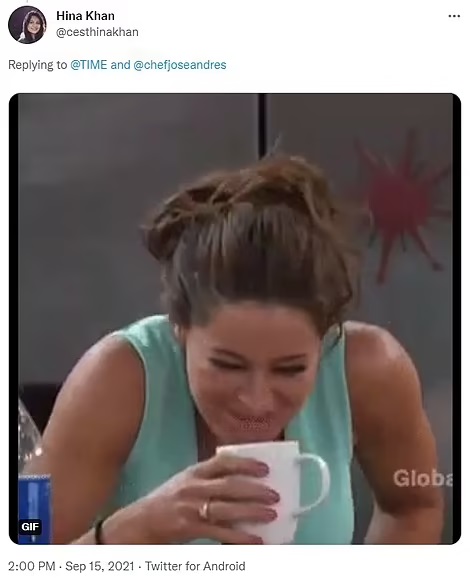Click the Replying to label text

click(x=38, y=65)
